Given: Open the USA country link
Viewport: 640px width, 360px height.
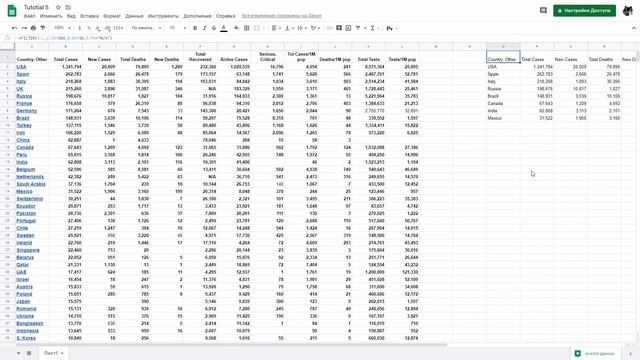Looking at the screenshot, I should coord(21,67).
